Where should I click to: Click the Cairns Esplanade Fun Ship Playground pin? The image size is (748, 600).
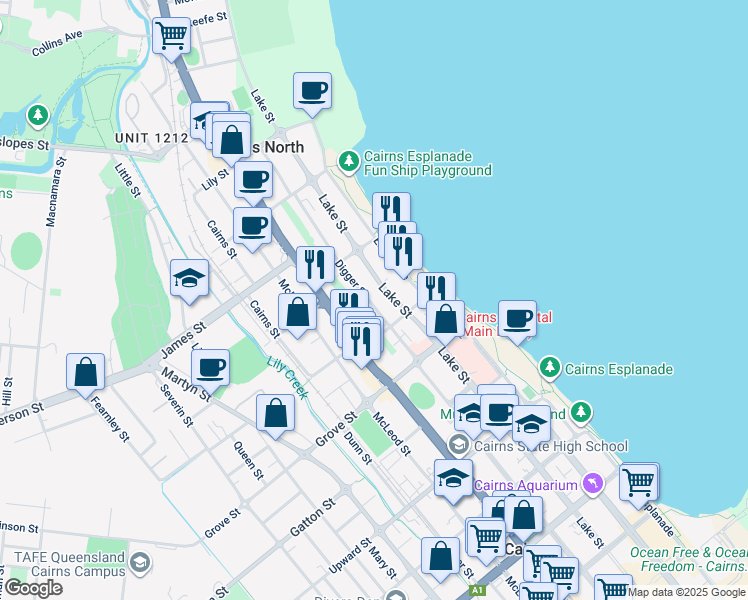tap(349, 161)
